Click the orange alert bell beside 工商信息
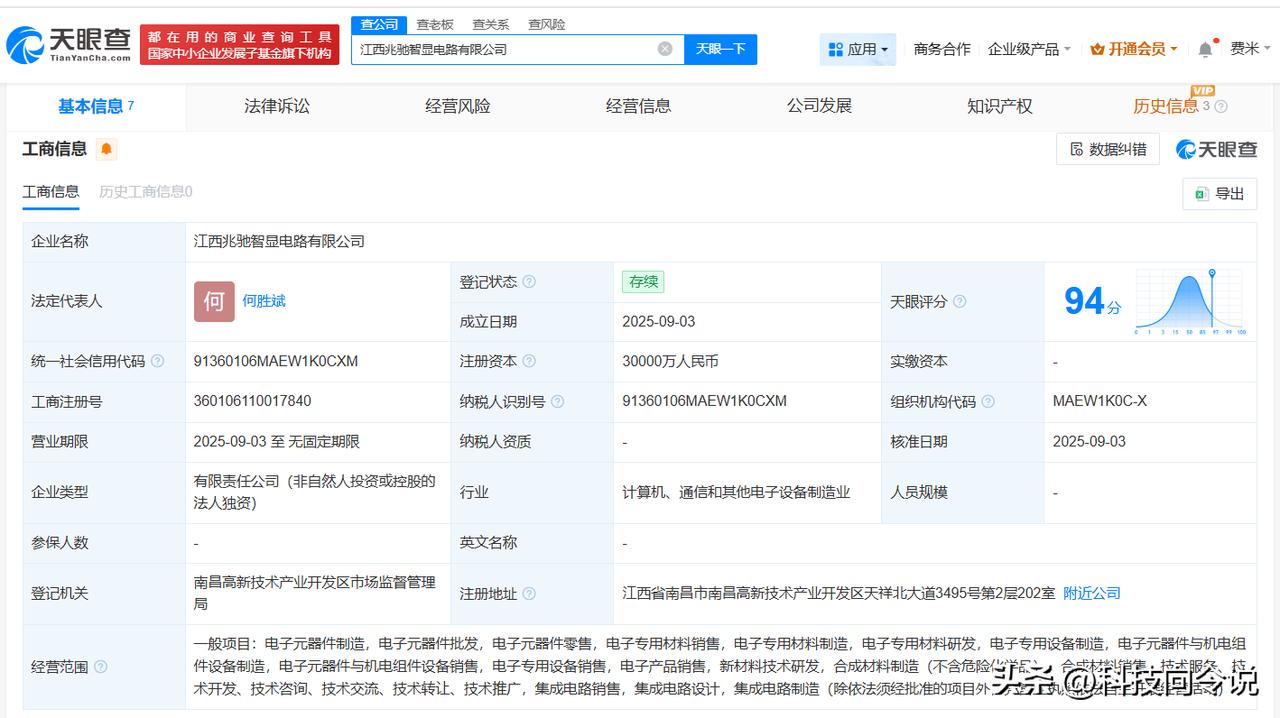The height and width of the screenshot is (718, 1280). coord(106,149)
